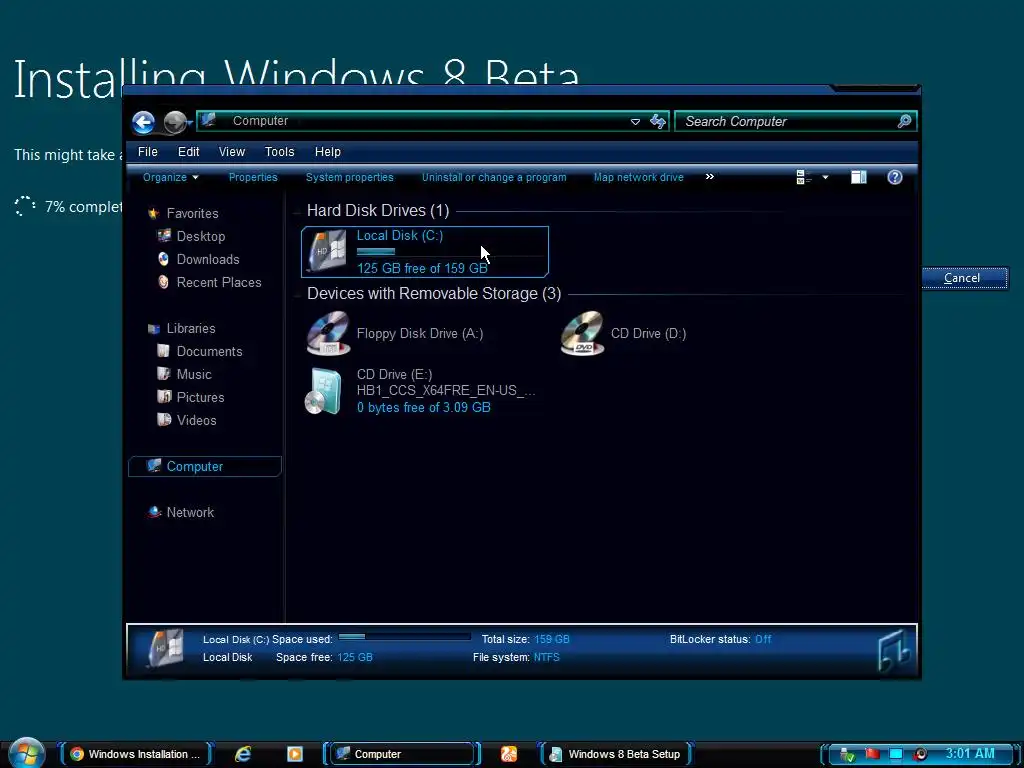Click the Network globe icon in sidebar

(x=154, y=512)
